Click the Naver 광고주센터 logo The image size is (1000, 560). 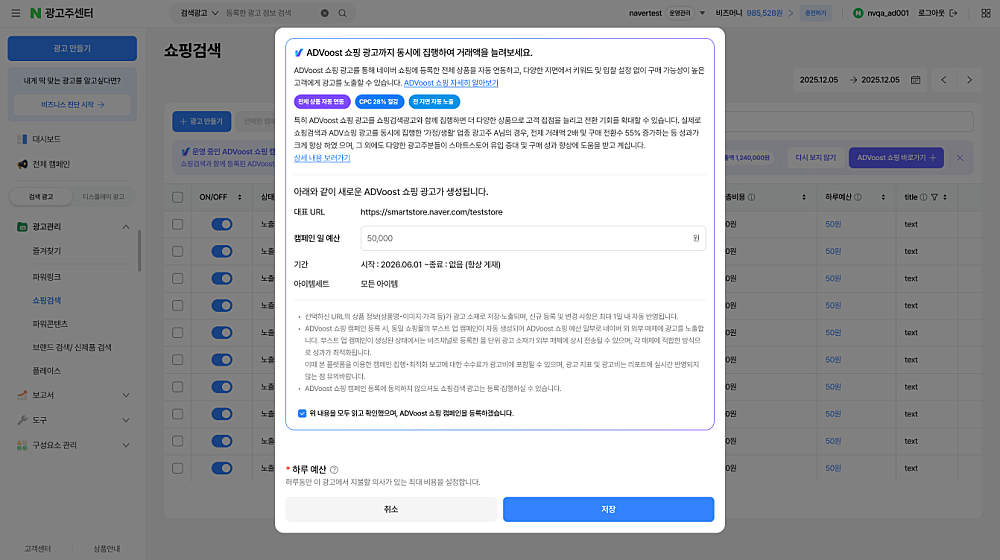pyautogui.click(x=62, y=13)
